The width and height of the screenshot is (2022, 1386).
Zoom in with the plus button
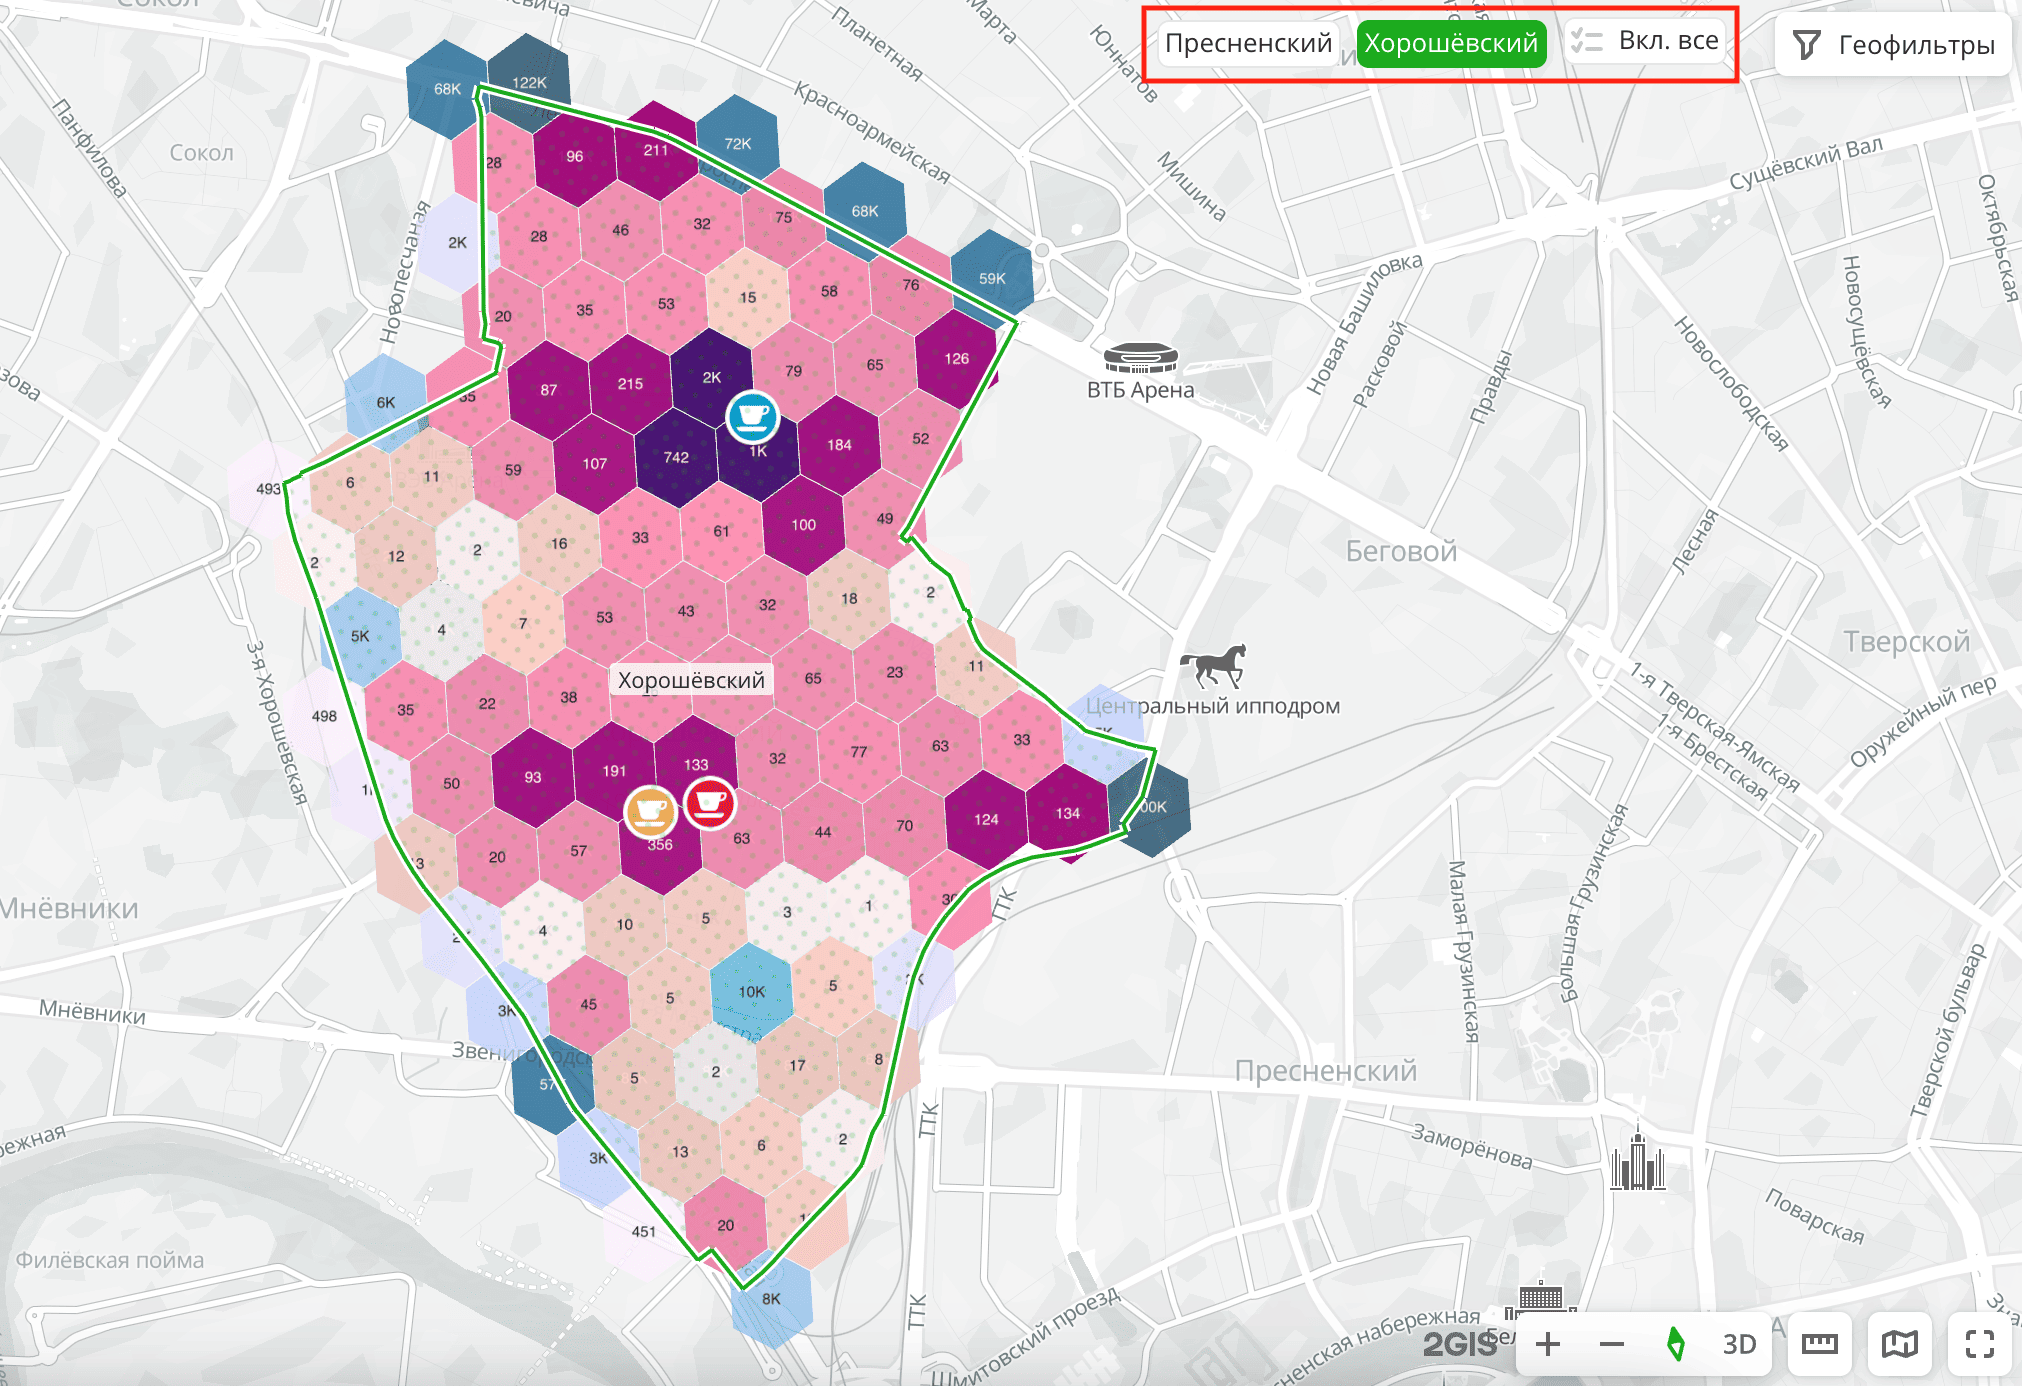tap(1548, 1343)
